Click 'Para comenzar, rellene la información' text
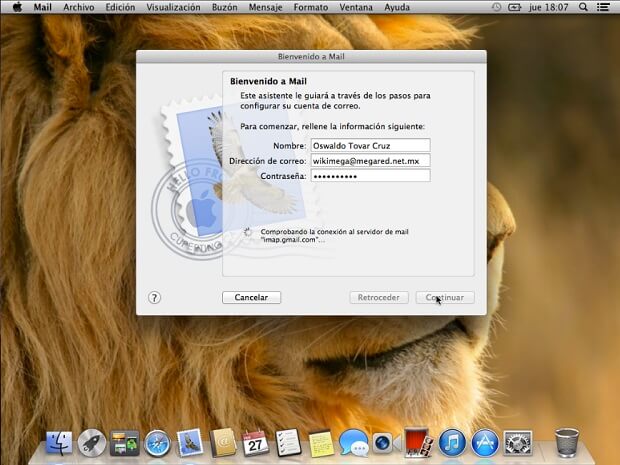620x465 pixels. [333, 127]
